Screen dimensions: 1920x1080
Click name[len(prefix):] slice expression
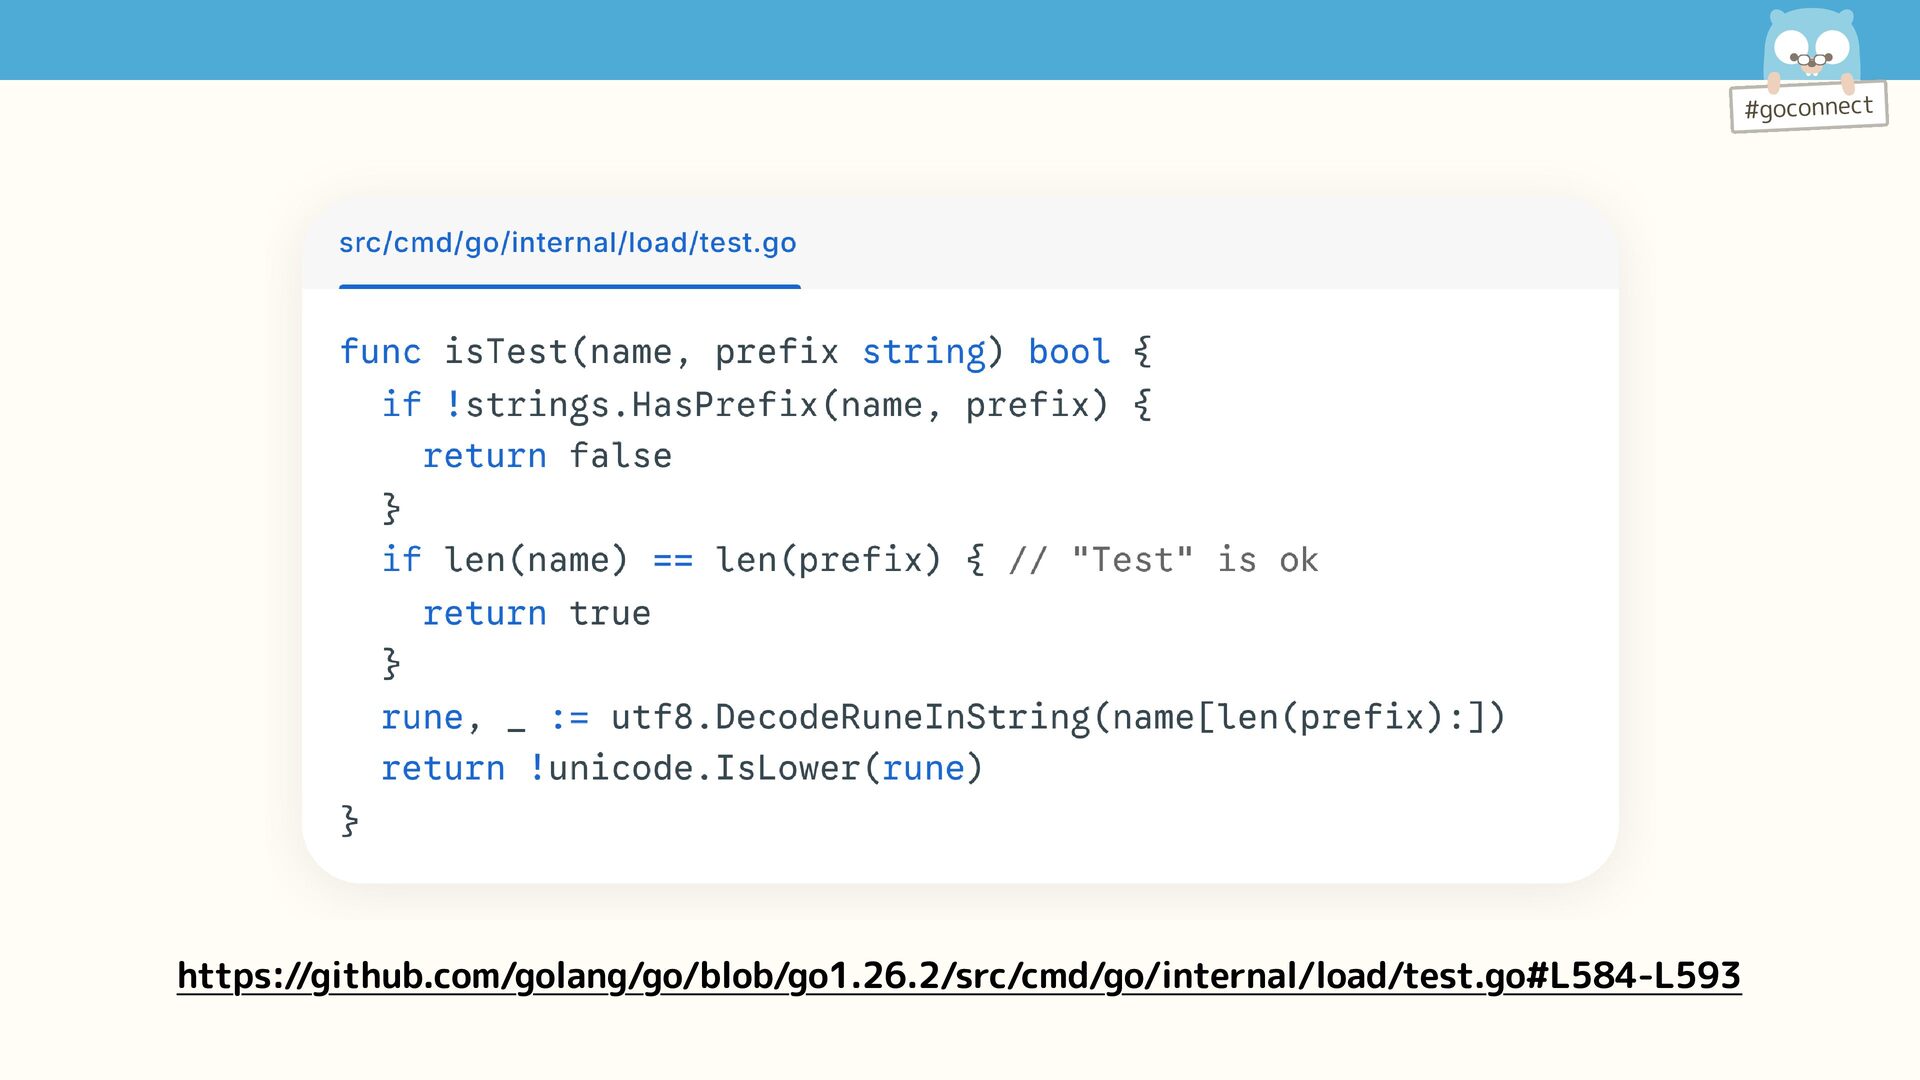click(x=1298, y=717)
